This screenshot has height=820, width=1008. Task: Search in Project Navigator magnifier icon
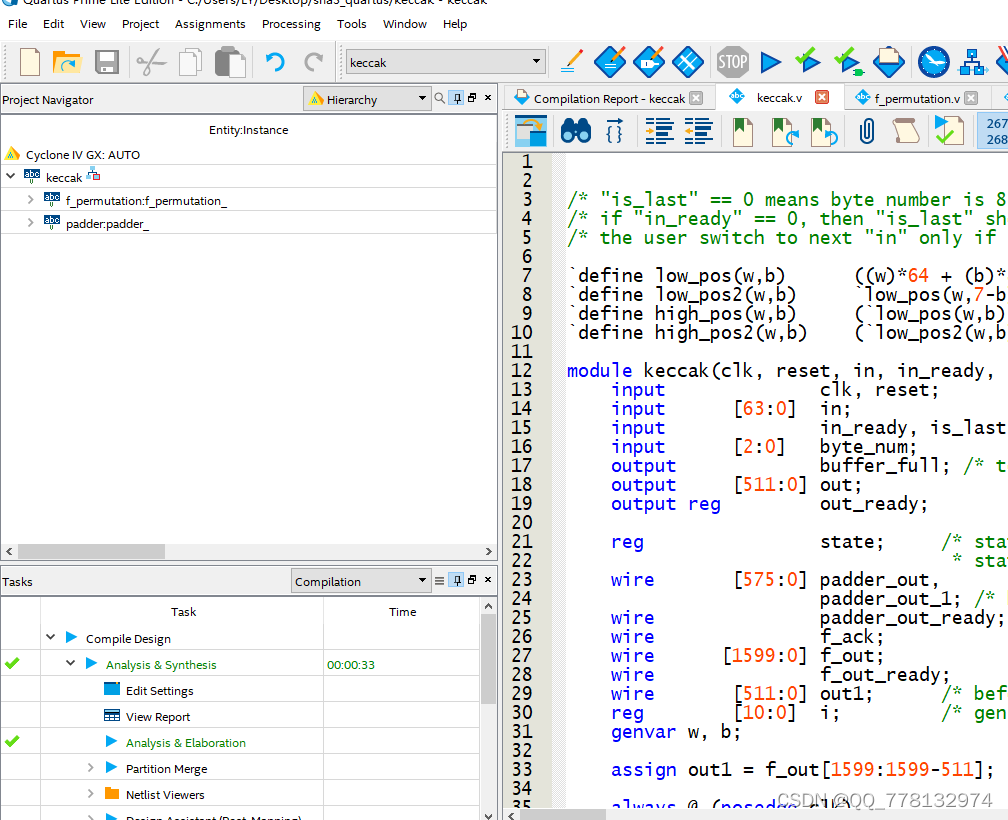point(439,98)
